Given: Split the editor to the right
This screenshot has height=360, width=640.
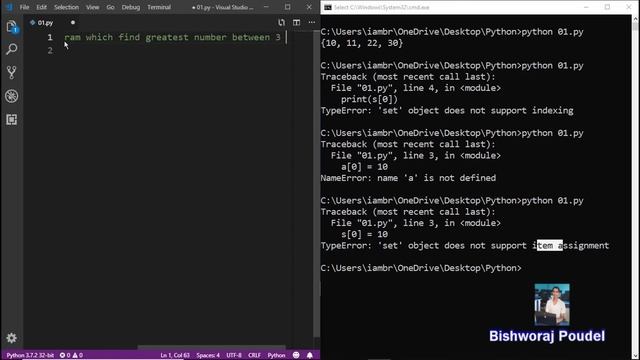Looking at the screenshot, I should click(x=297, y=22).
